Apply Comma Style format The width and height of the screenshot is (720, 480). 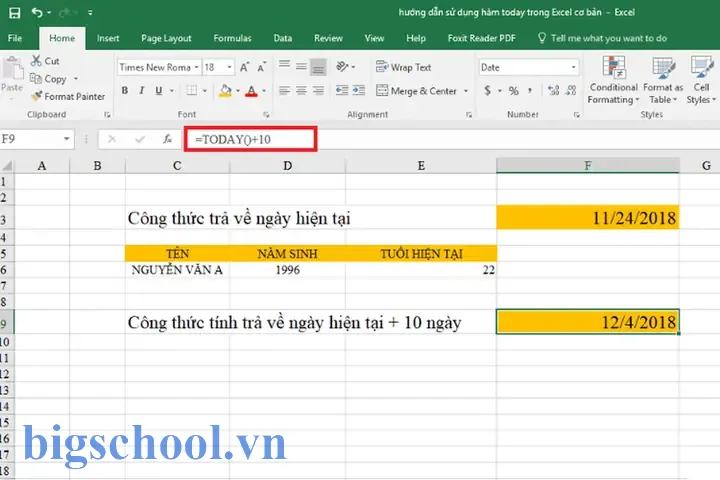[530, 90]
